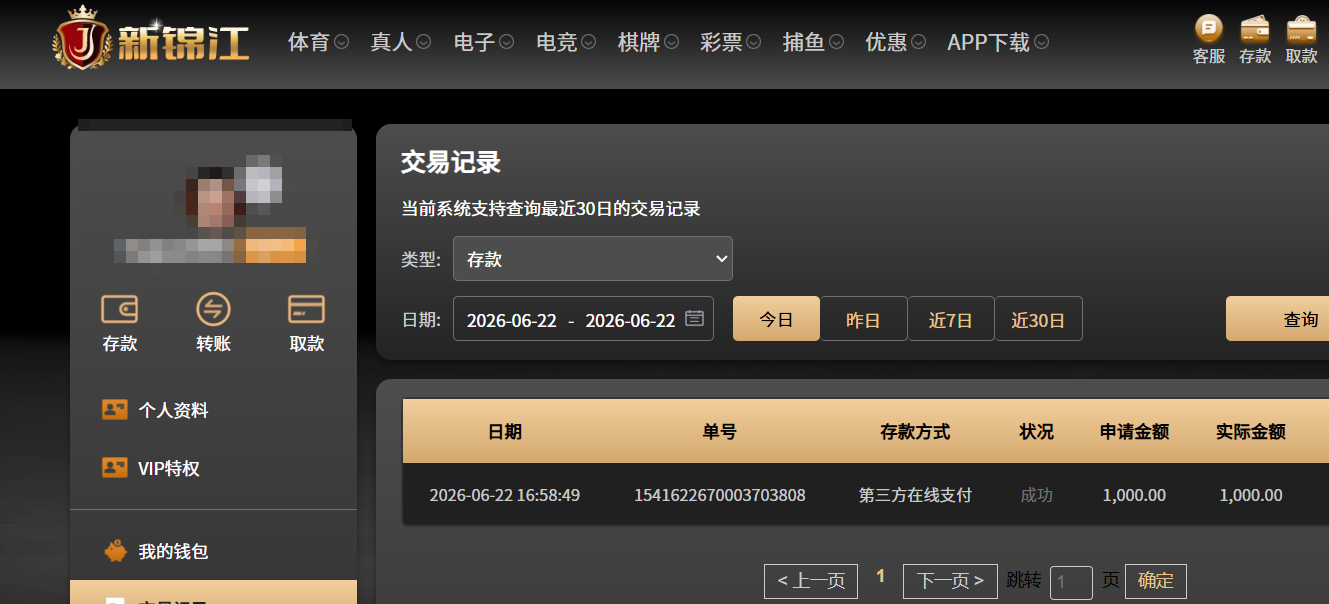The image size is (1329, 604).
Task: Click the 存款方式 column header
Action: coord(915,432)
